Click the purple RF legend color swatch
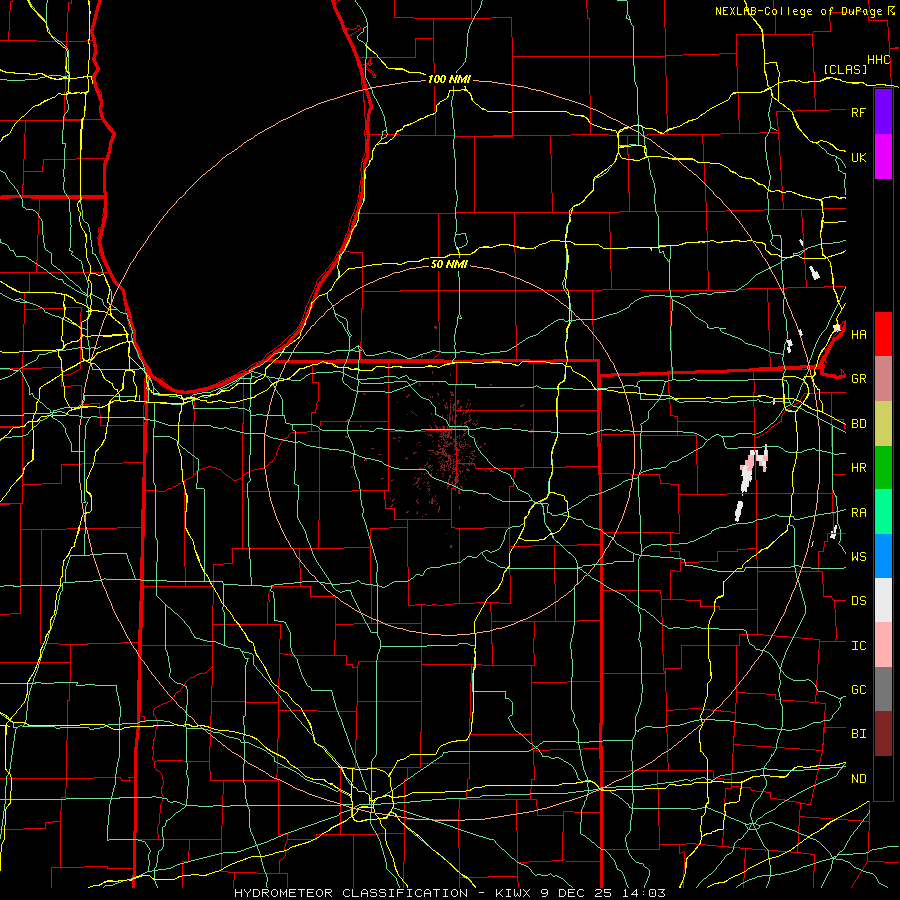 point(883,112)
